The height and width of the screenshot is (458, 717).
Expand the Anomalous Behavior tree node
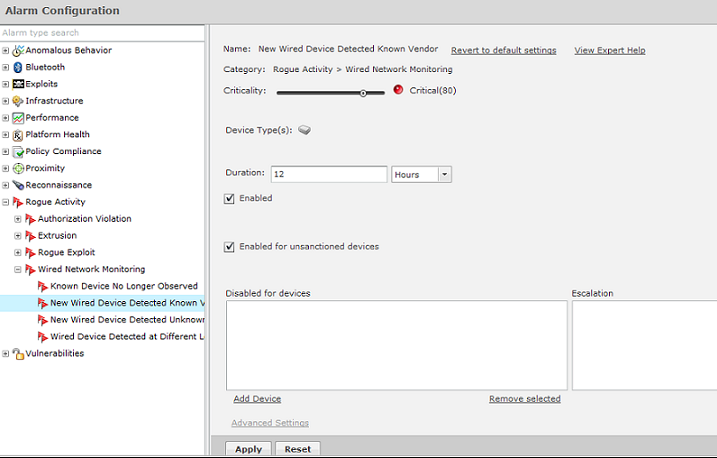(x=5, y=51)
